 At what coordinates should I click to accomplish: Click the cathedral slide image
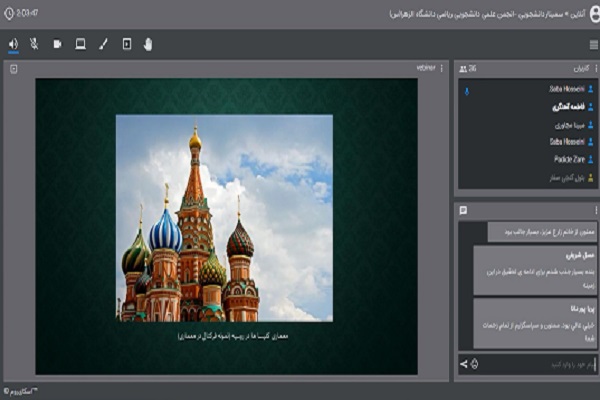pyautogui.click(x=224, y=218)
